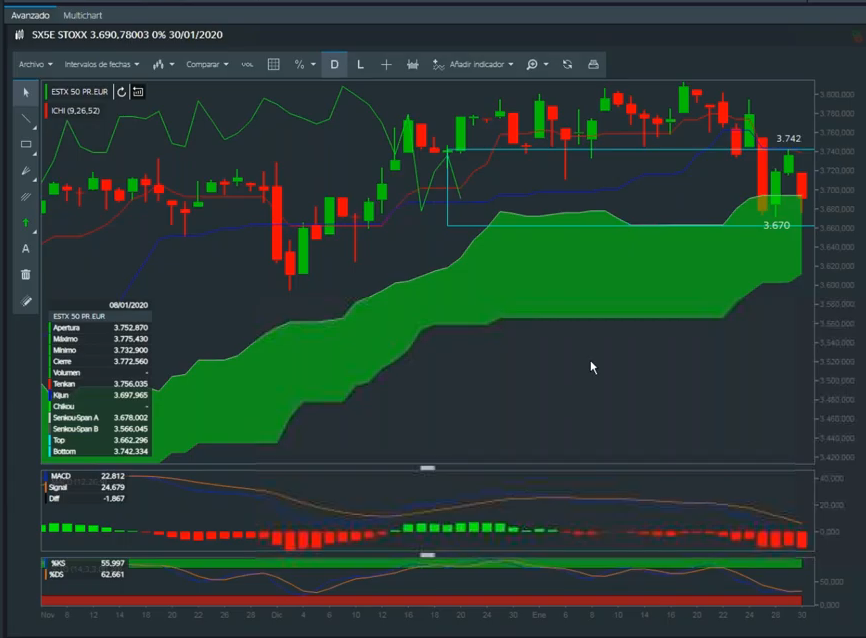Click the Apertura 3.752,870 row
This screenshot has height=638, width=866.
tap(100, 328)
